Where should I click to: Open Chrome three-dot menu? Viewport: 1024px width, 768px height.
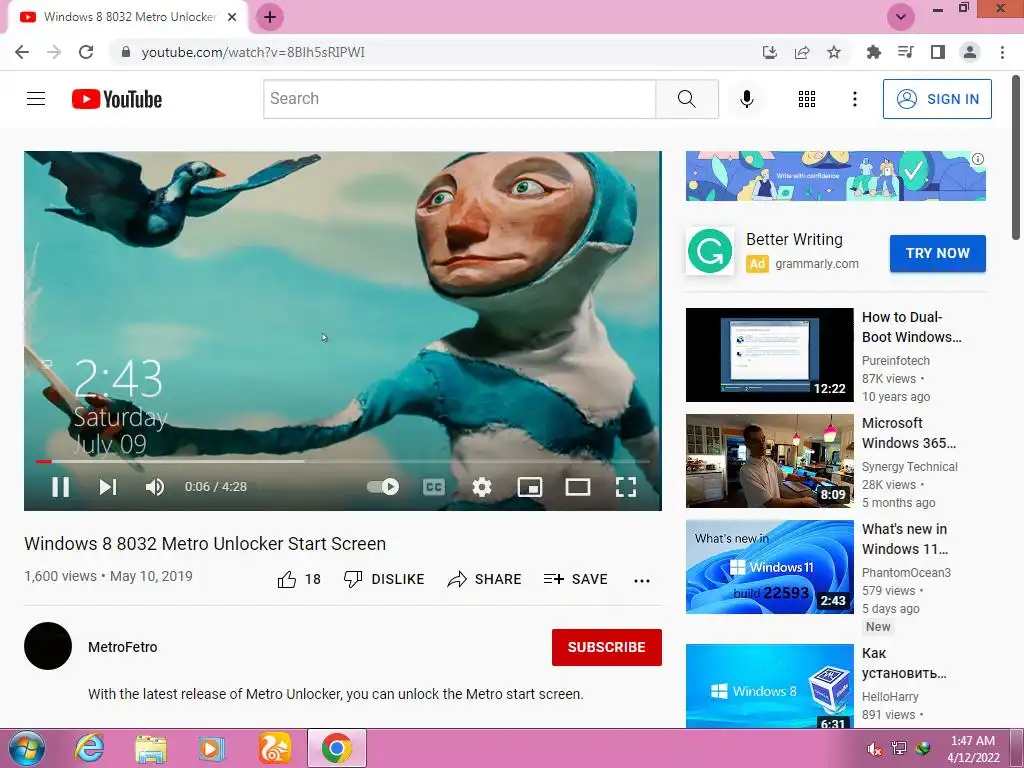coord(1002,52)
